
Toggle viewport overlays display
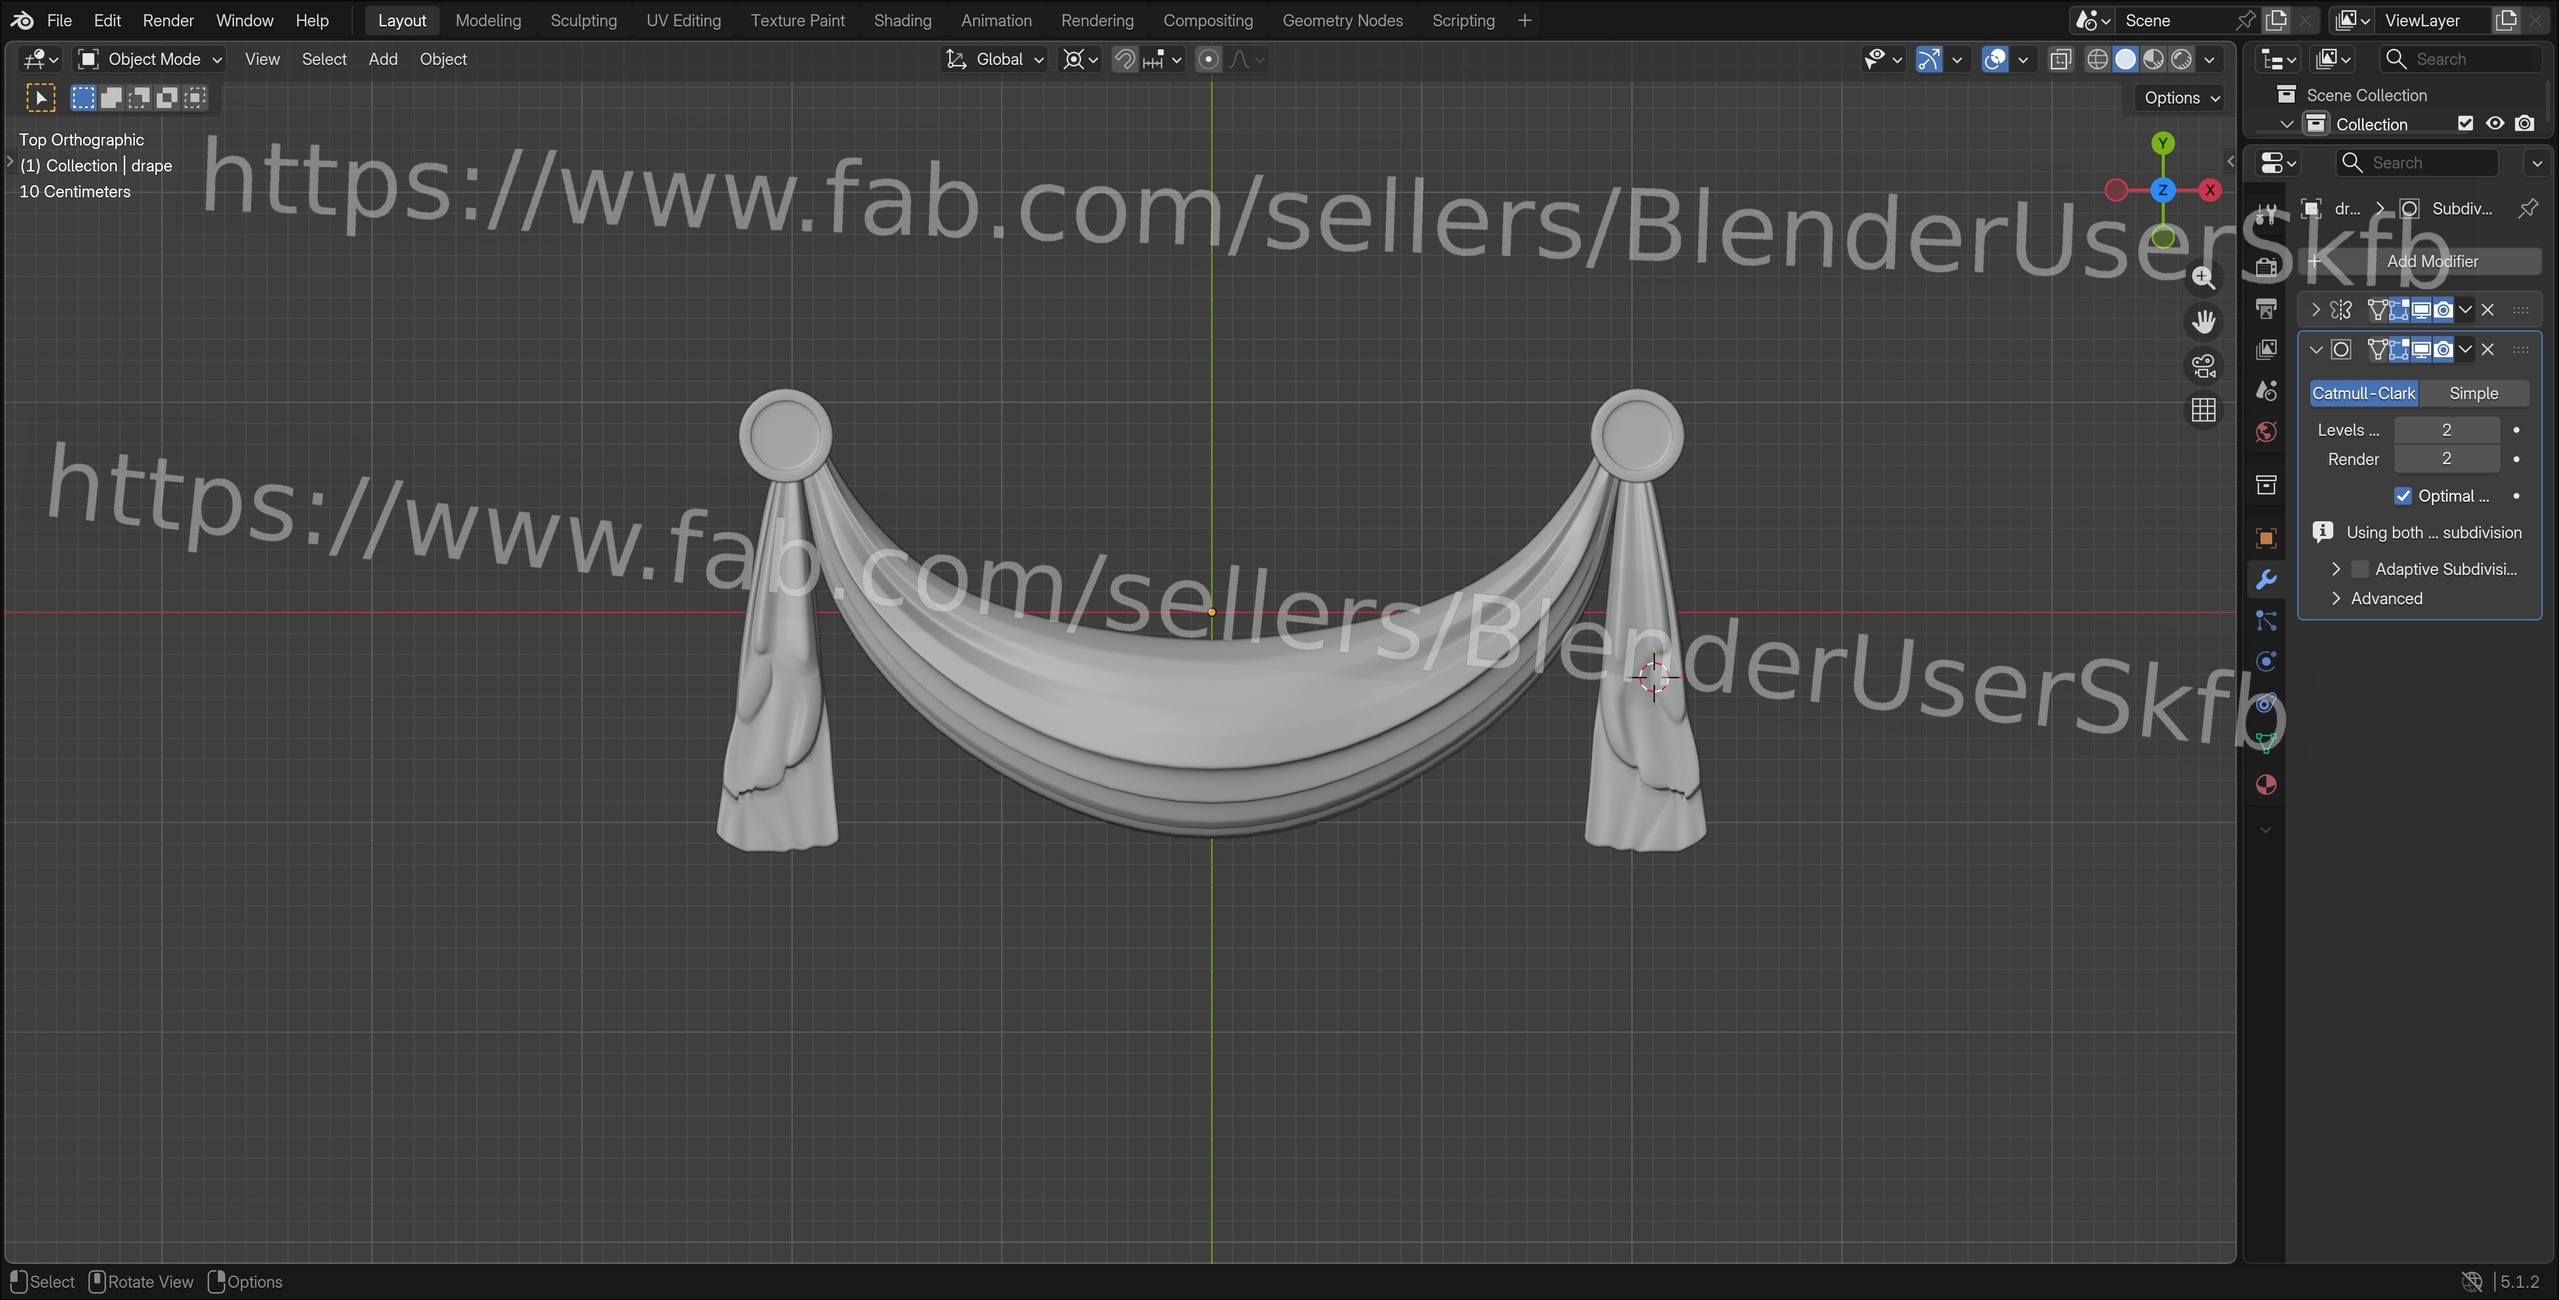click(x=1995, y=59)
